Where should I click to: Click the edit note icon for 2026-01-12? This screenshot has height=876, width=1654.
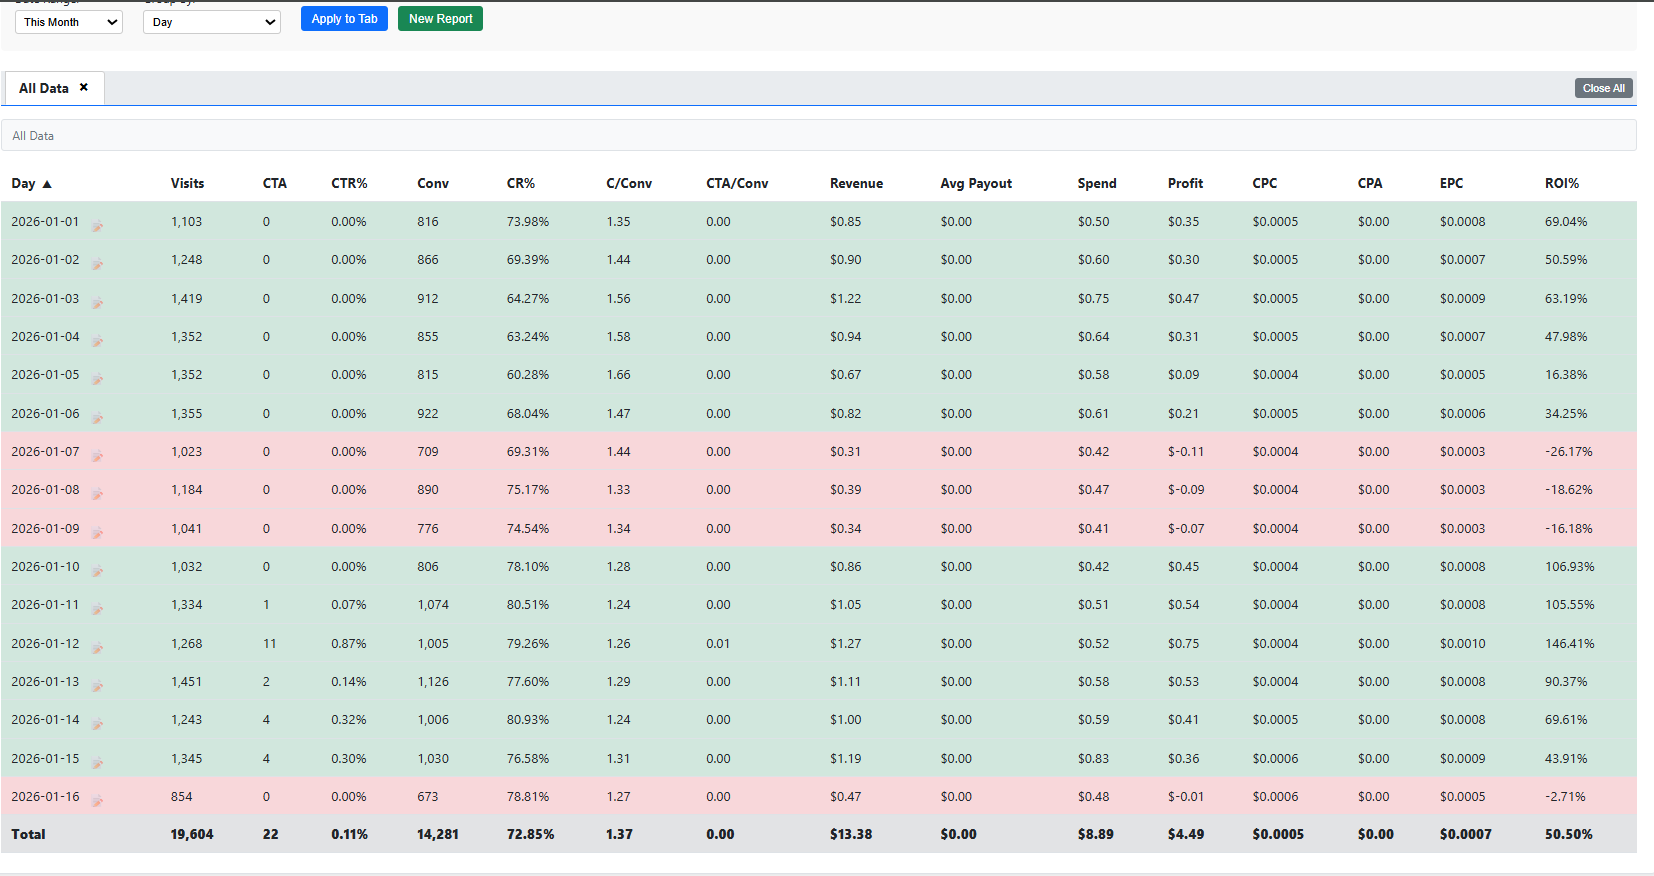pos(97,648)
